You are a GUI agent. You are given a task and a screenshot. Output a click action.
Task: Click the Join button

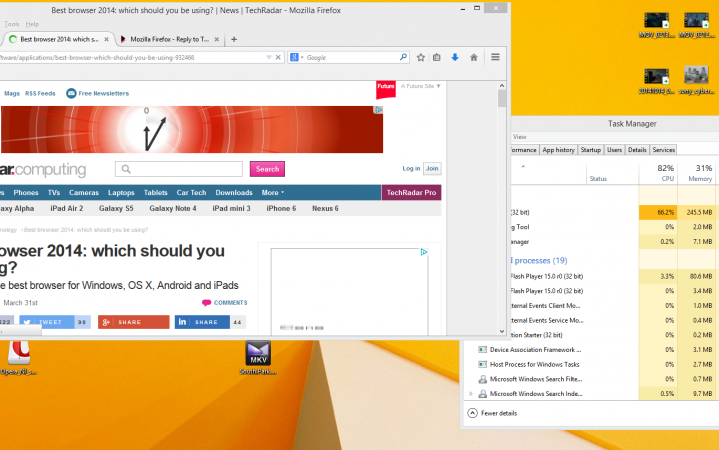(432, 168)
